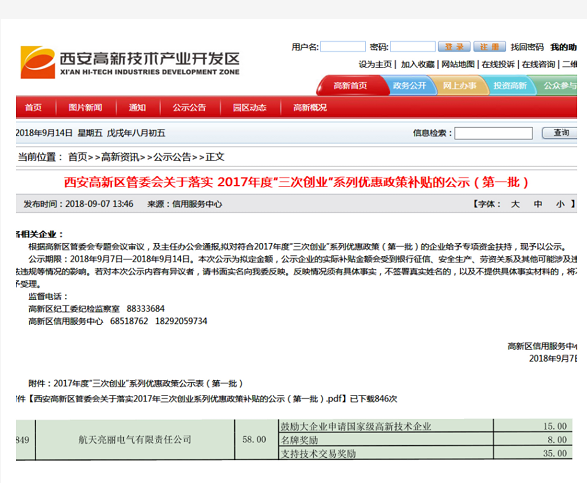Select the 58.00 total cell

coord(255,440)
